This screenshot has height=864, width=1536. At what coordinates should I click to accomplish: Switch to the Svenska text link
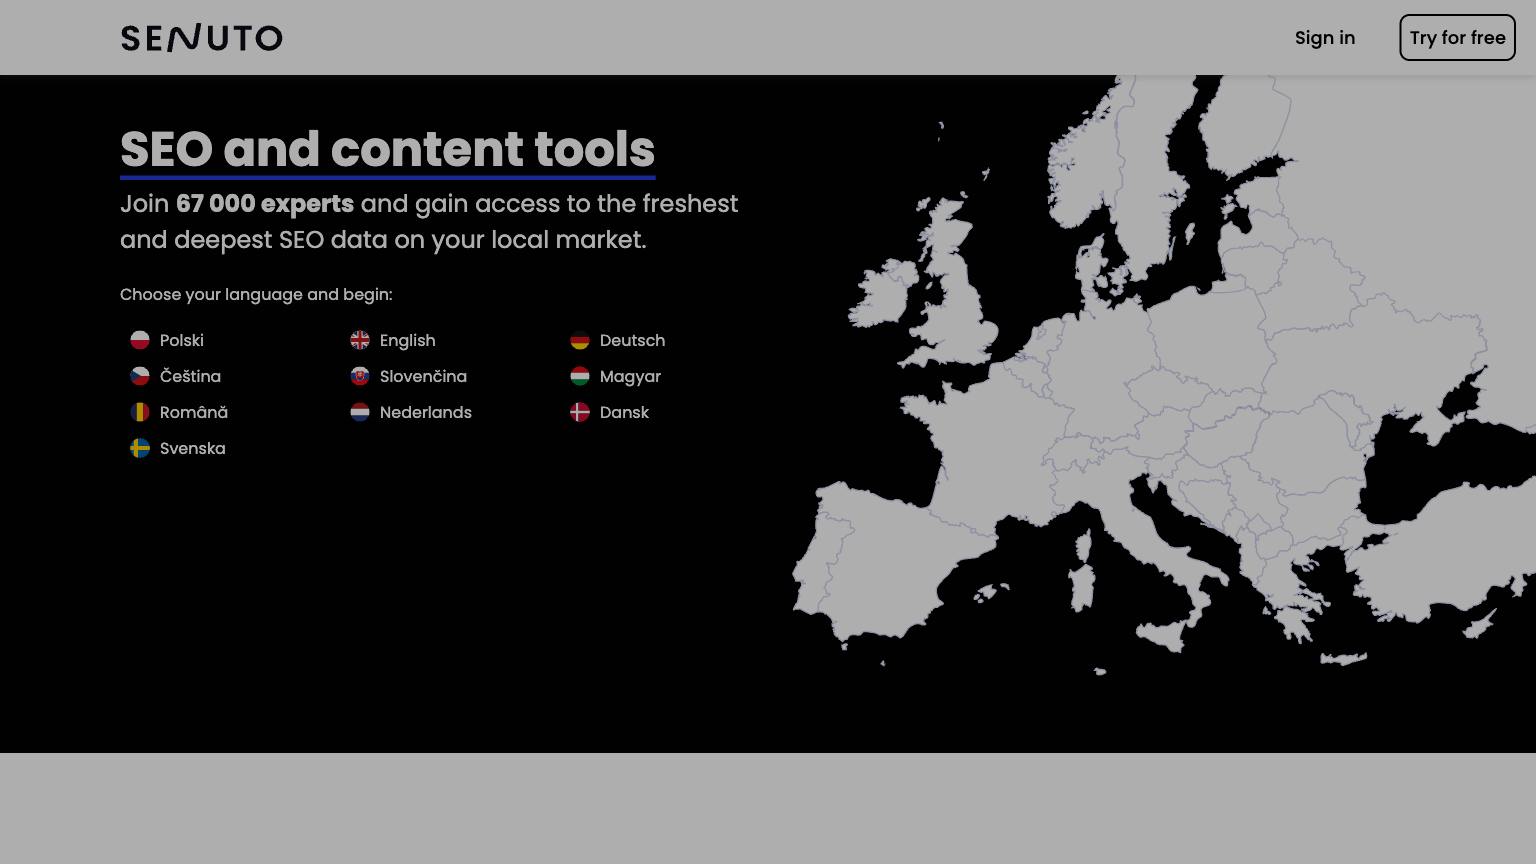click(x=192, y=448)
